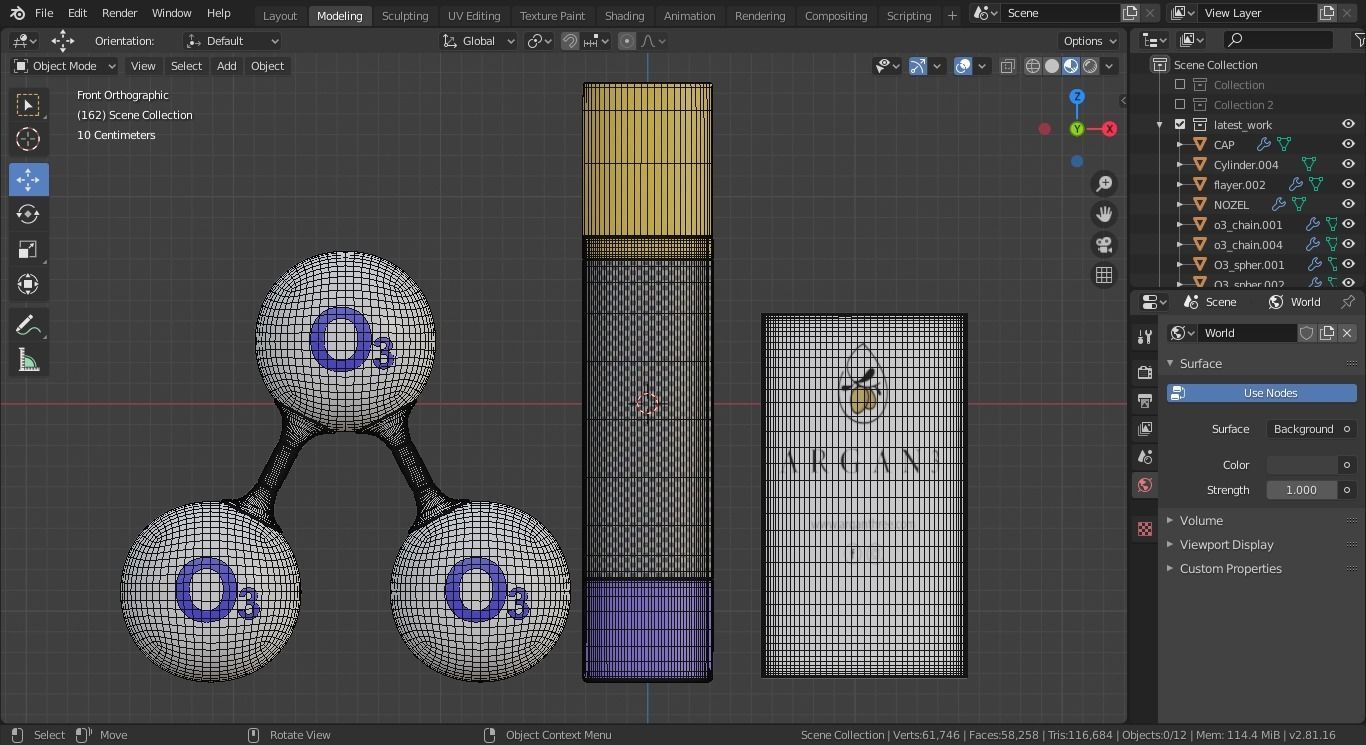Enable the Collection 2 checkbox
Viewport: 1366px width, 745px height.
(1180, 105)
